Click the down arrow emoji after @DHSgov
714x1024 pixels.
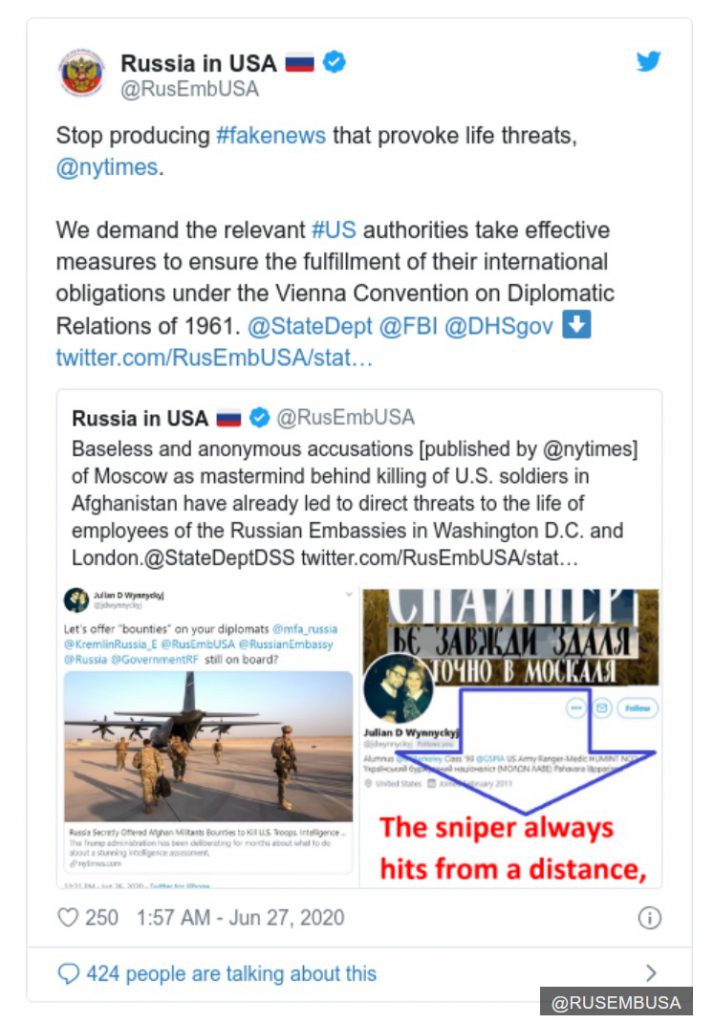tap(576, 325)
